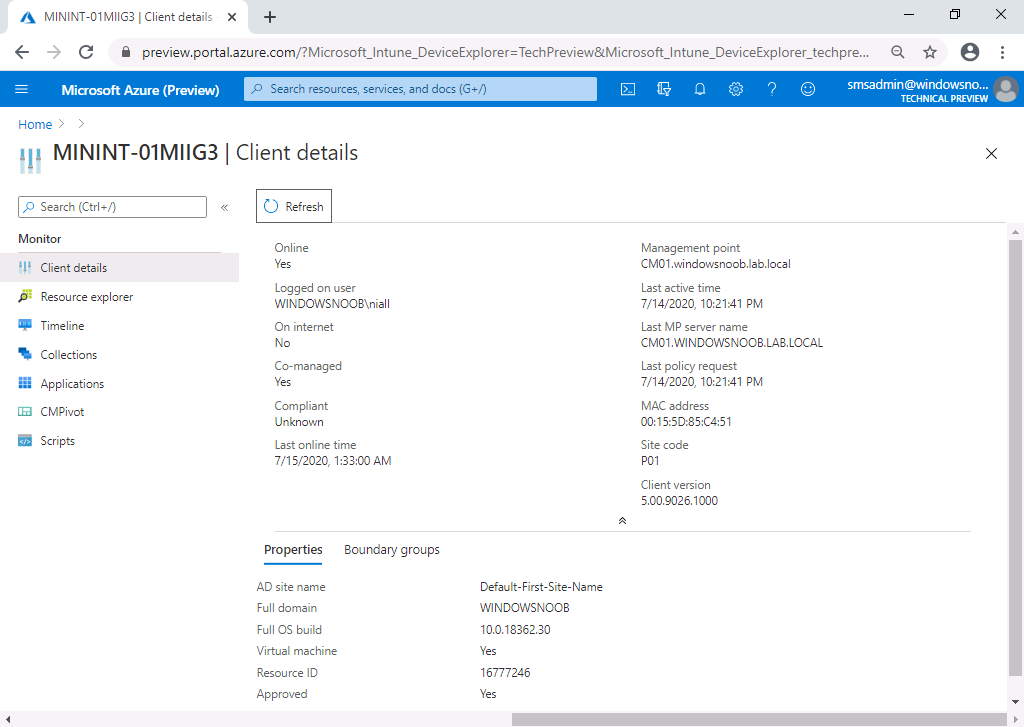Click the CMPivot sidebar icon
Screen dimensions: 1024x727
(25, 412)
